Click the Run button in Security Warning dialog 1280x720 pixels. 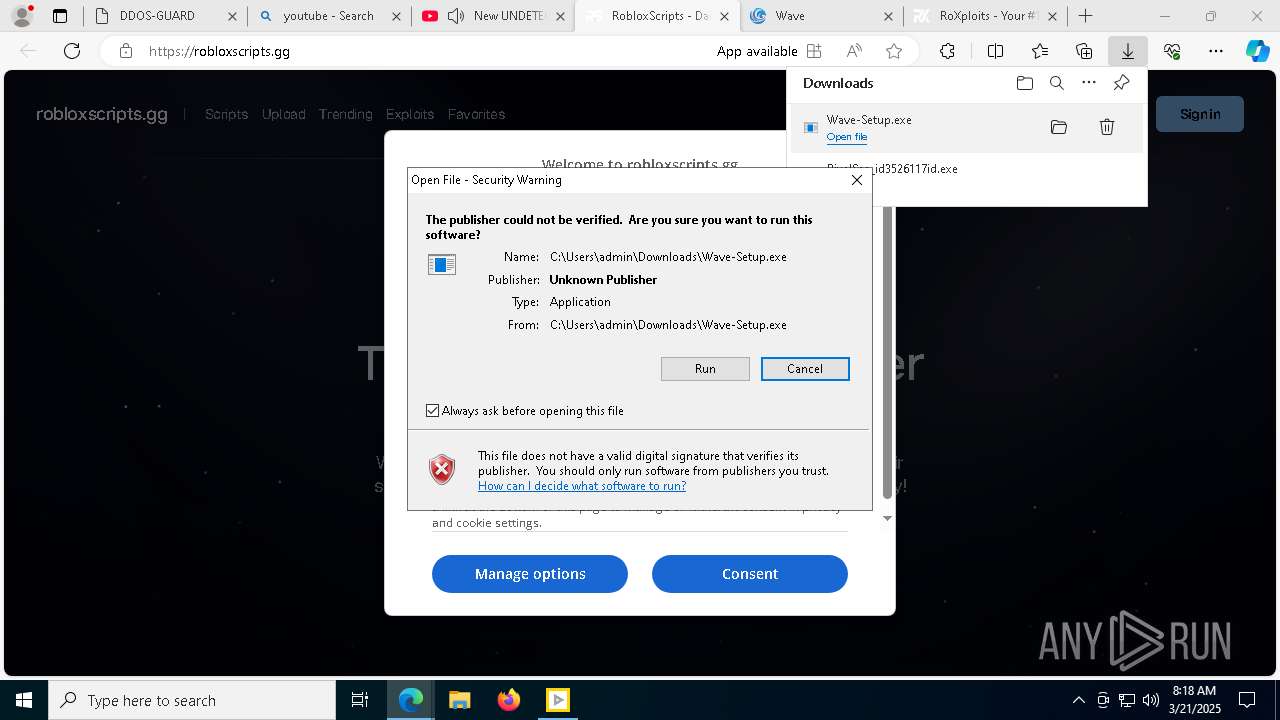click(x=705, y=369)
